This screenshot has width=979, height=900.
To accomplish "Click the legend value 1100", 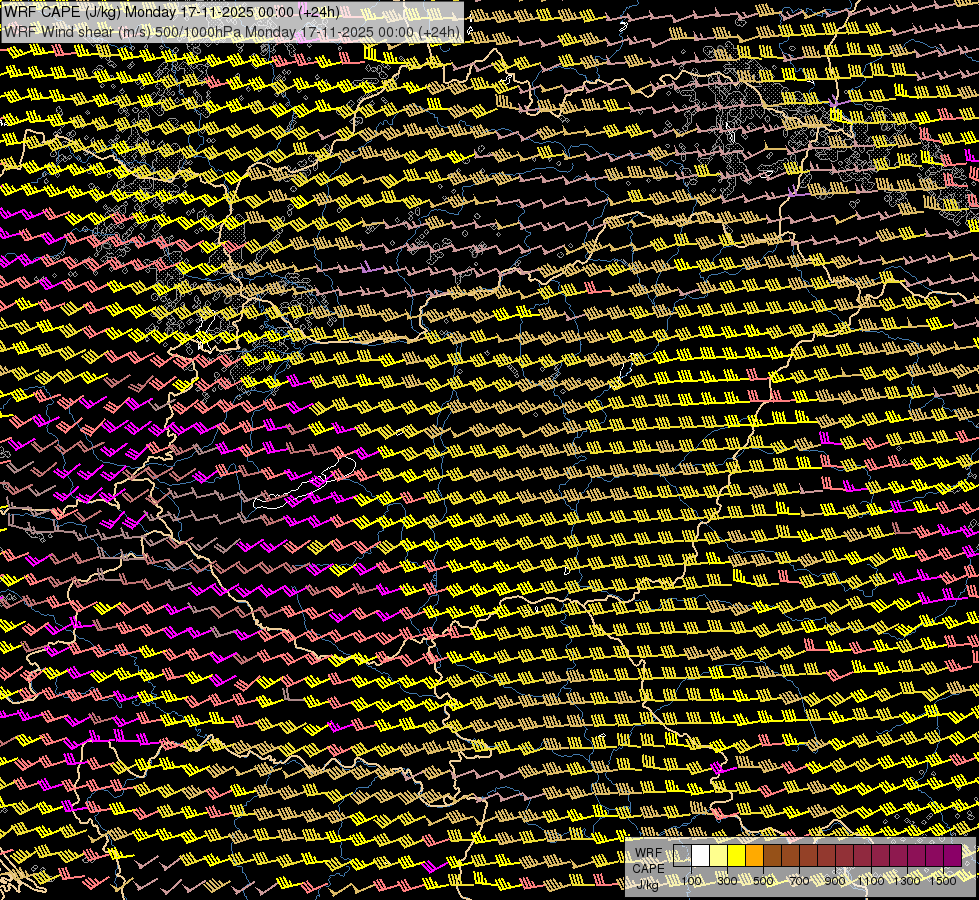I will [x=870, y=881].
